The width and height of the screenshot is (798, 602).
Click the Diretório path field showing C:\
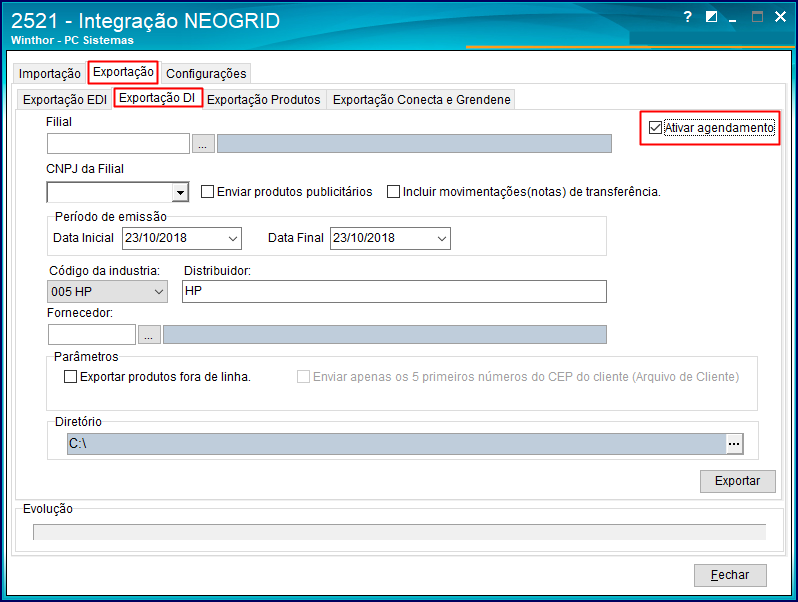coord(396,444)
